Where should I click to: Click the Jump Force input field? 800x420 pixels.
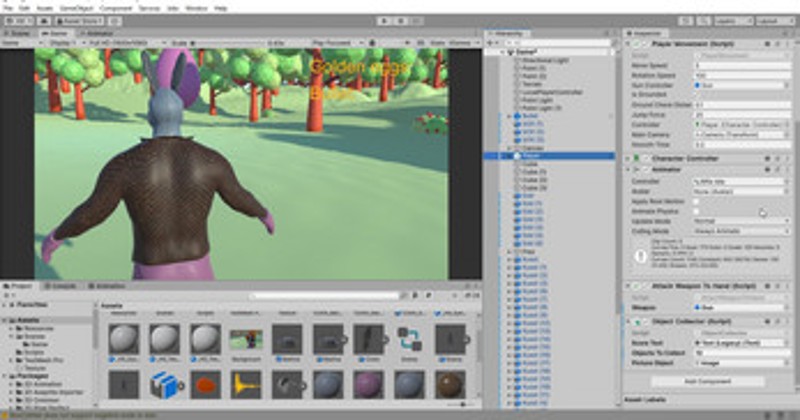click(742, 115)
